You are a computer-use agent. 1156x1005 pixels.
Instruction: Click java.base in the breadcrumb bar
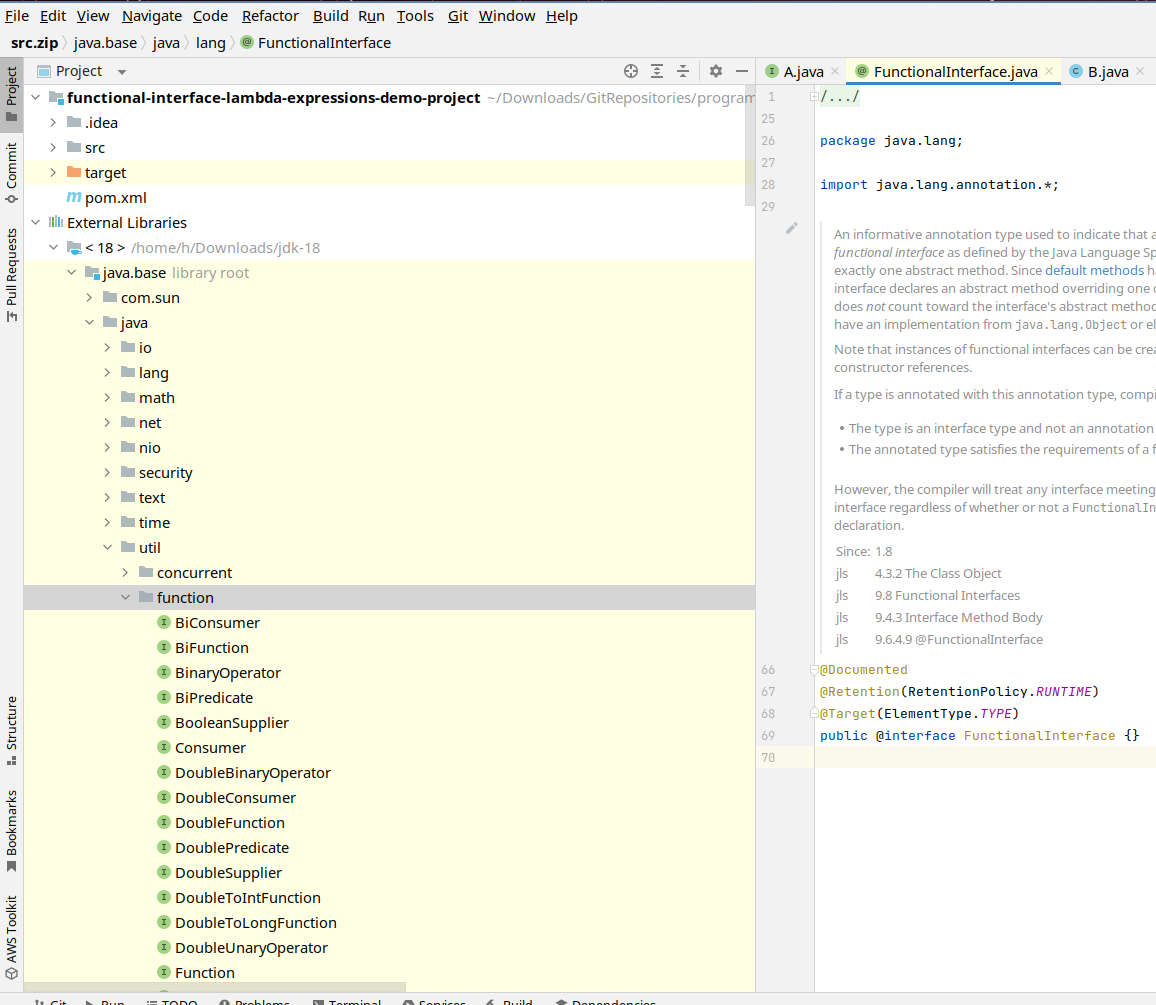[x=105, y=43]
